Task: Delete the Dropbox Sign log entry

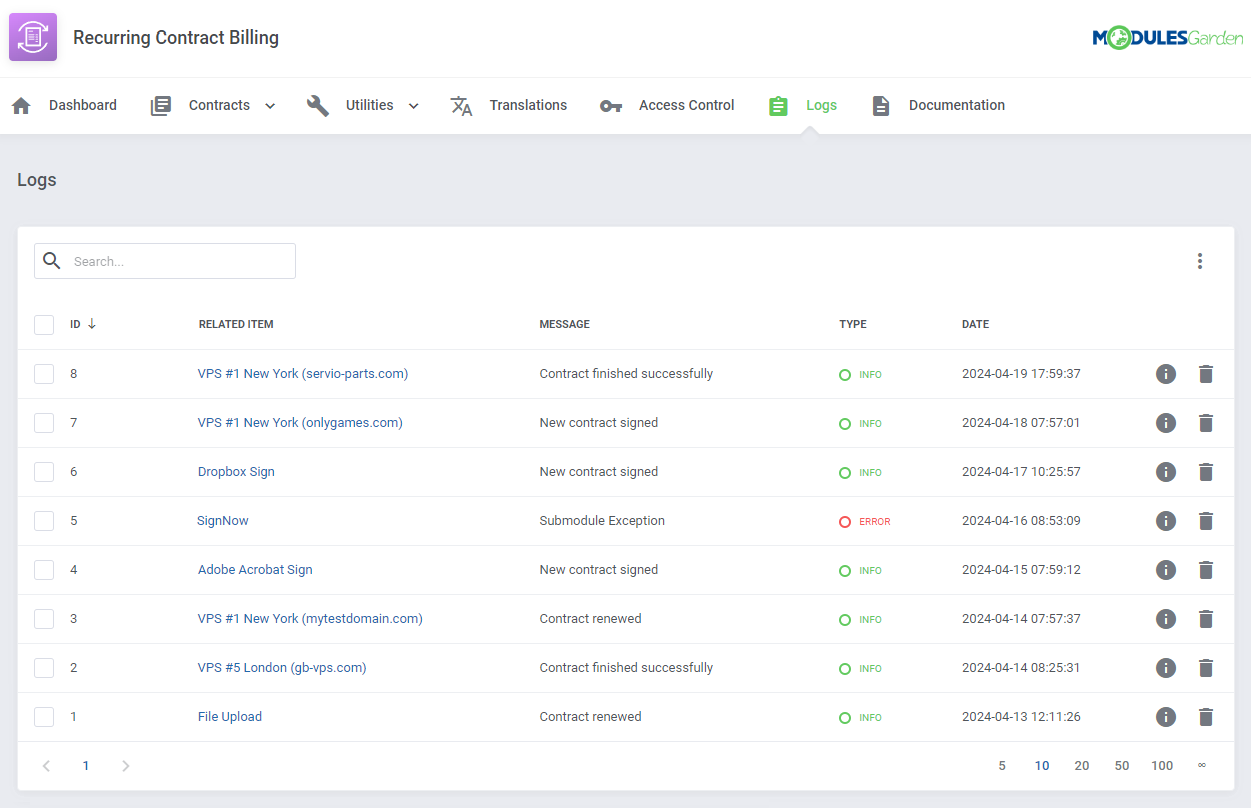Action: coord(1206,472)
